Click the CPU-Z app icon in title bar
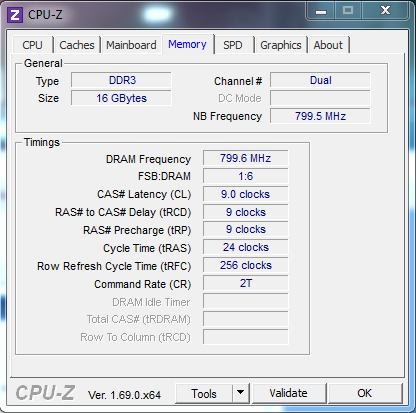This screenshot has width=416, height=413. [15, 15]
